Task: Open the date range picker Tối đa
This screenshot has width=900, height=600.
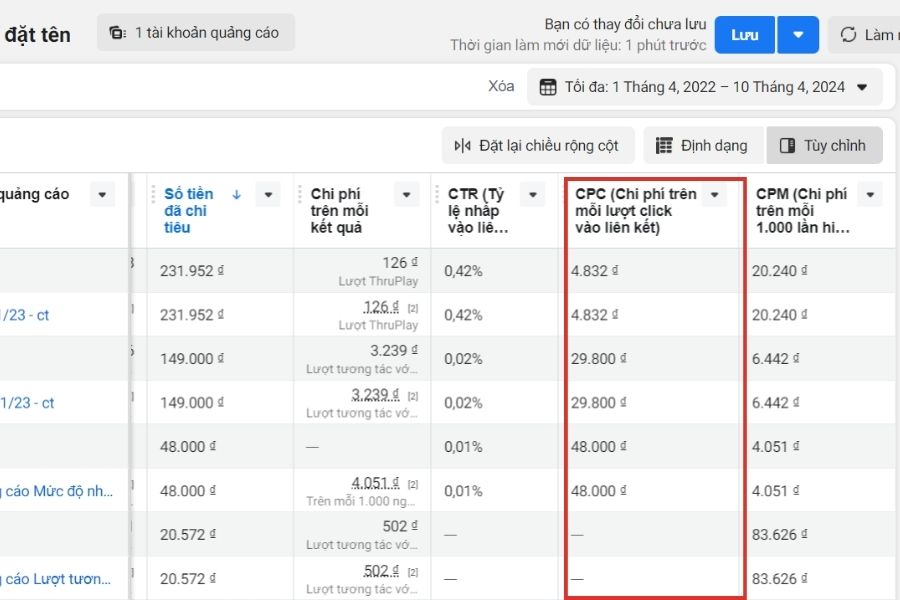Action: coord(704,87)
